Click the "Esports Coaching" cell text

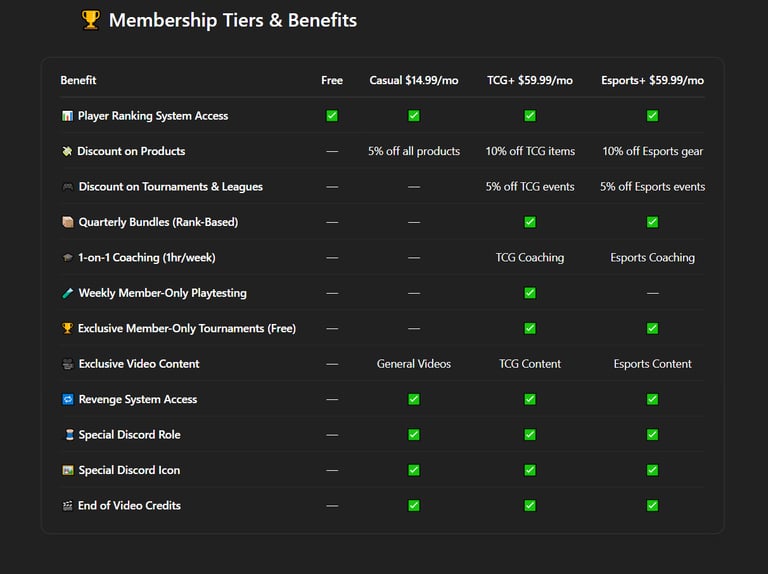click(x=652, y=258)
